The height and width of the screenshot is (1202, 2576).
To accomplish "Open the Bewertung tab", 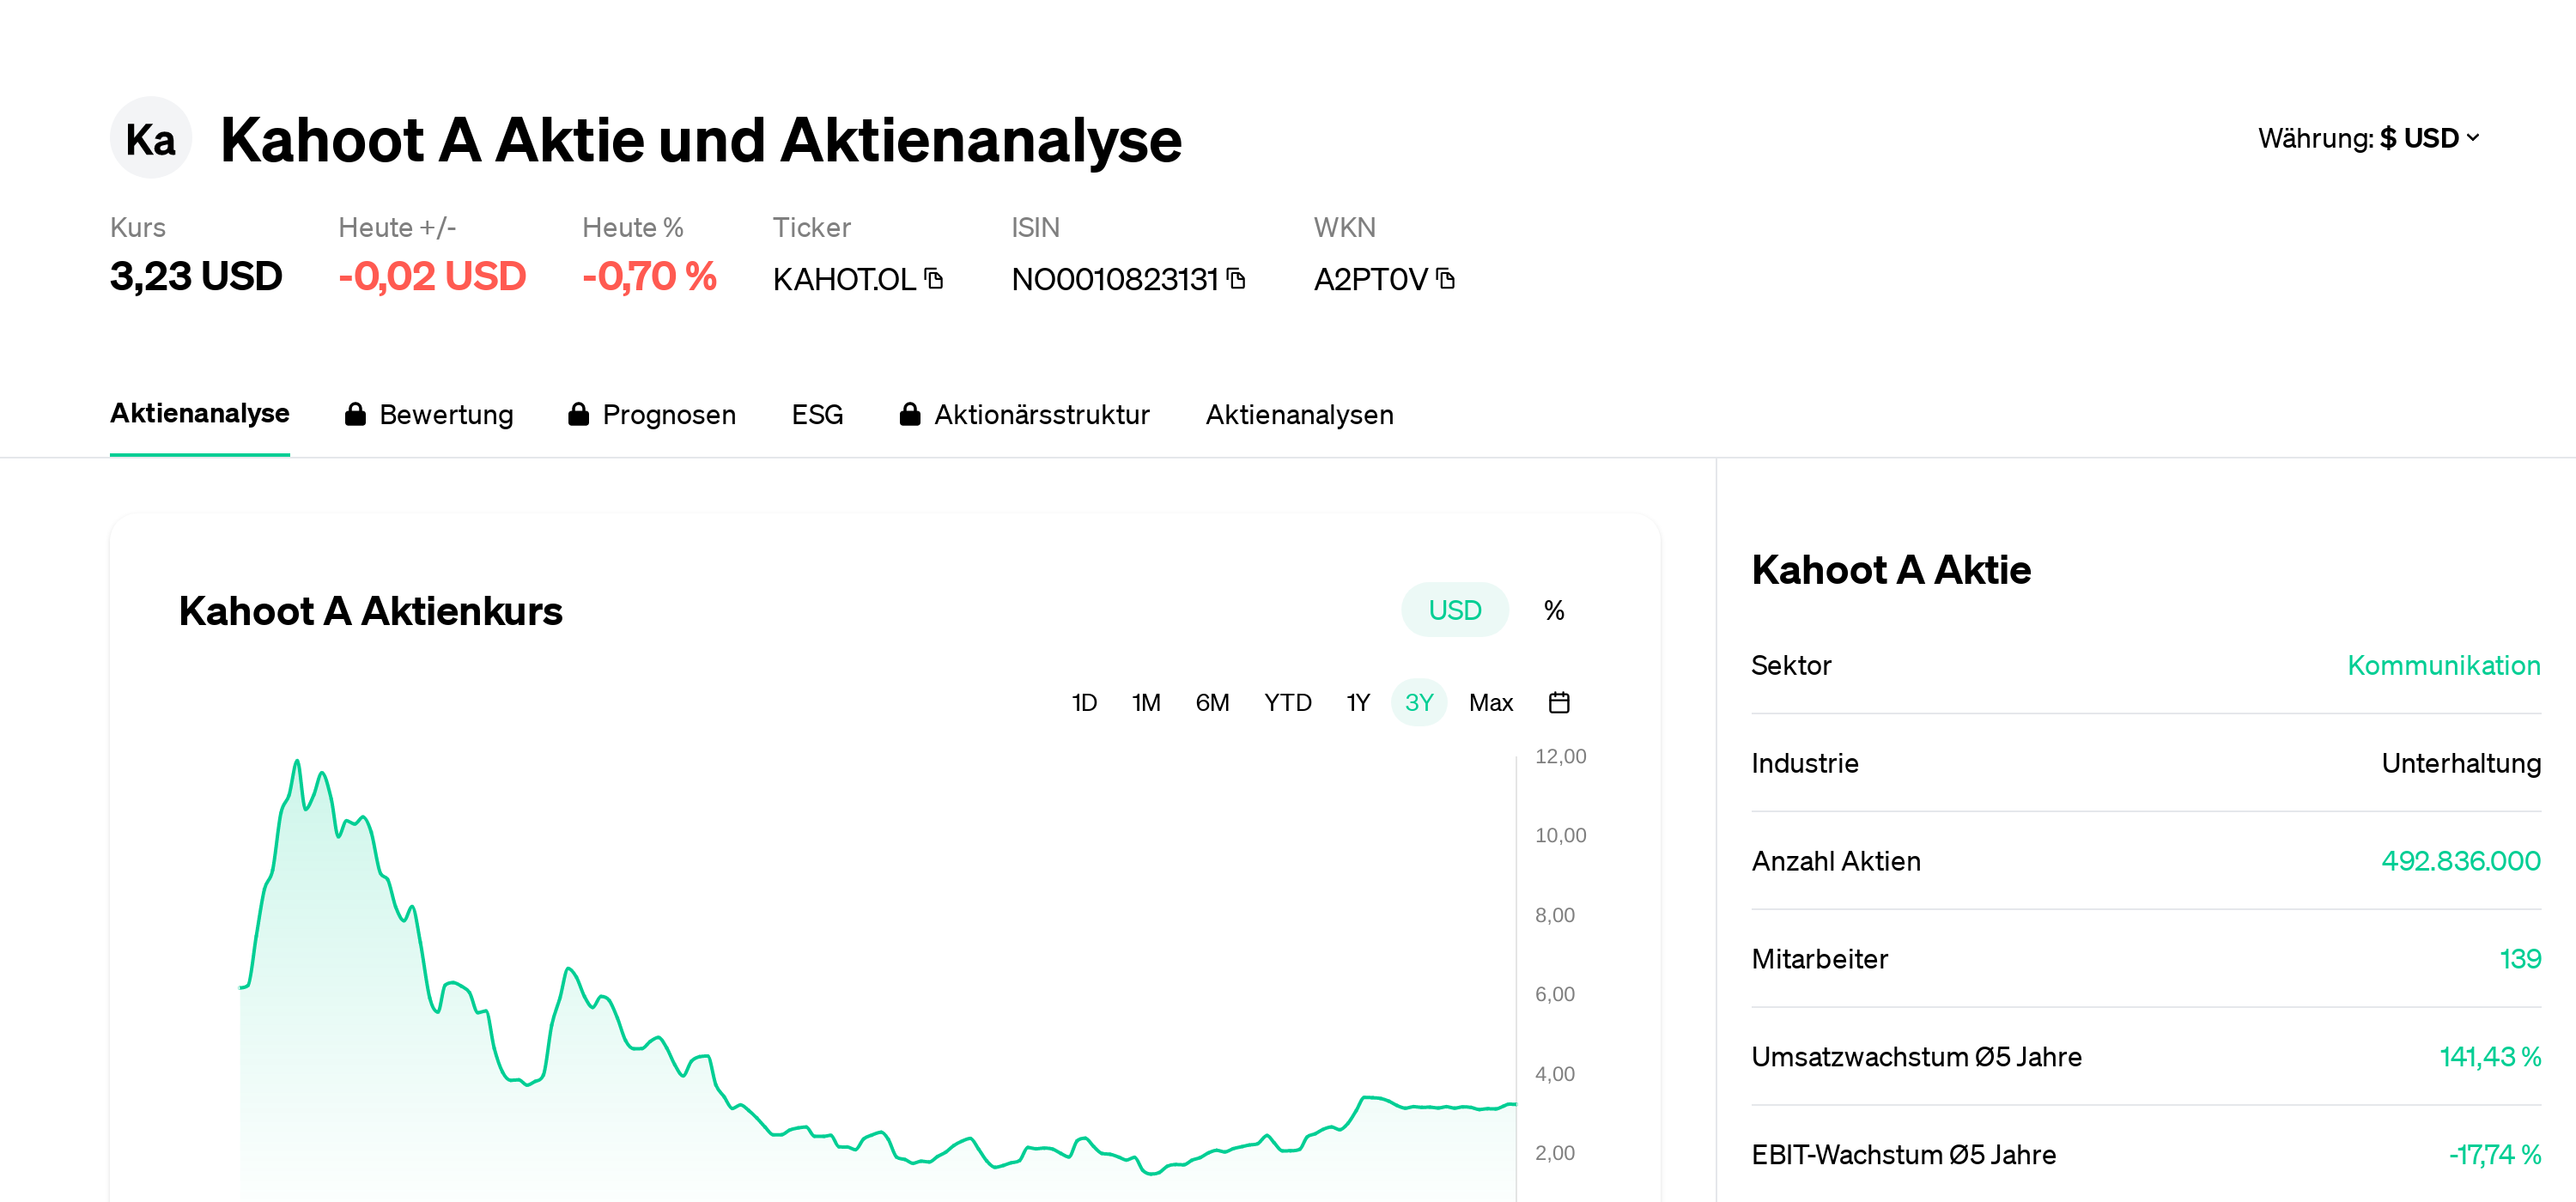I will [x=429, y=414].
